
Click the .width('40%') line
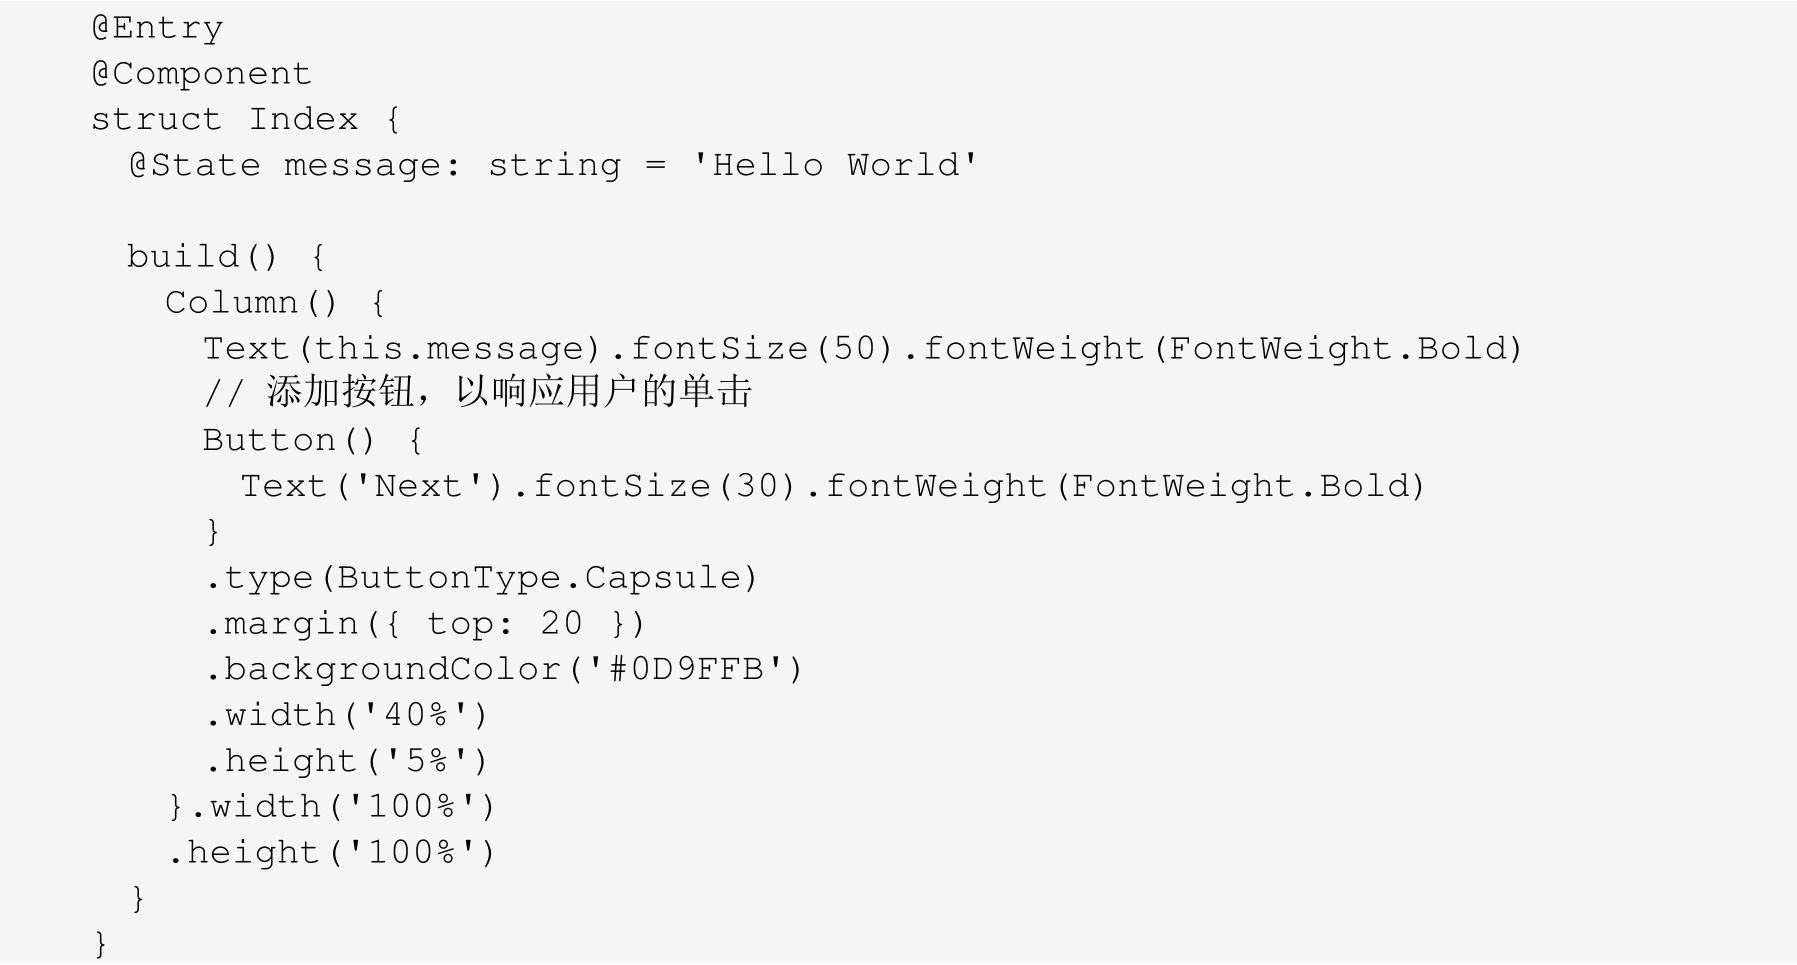[x=346, y=716]
